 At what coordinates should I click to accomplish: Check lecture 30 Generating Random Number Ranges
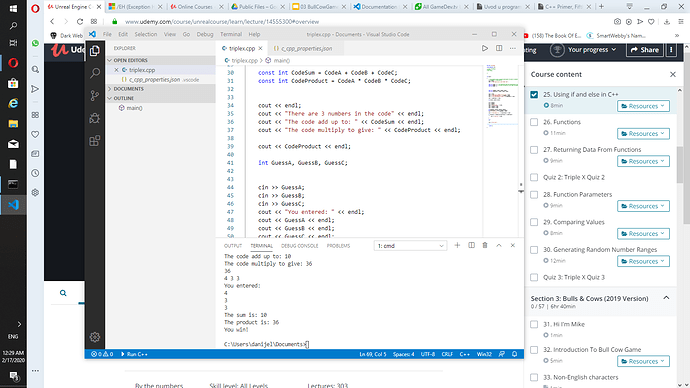pyautogui.click(x=534, y=250)
